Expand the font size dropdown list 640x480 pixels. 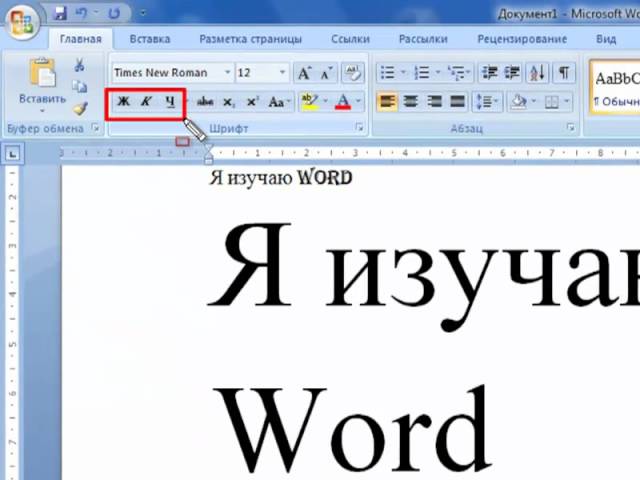coord(283,73)
